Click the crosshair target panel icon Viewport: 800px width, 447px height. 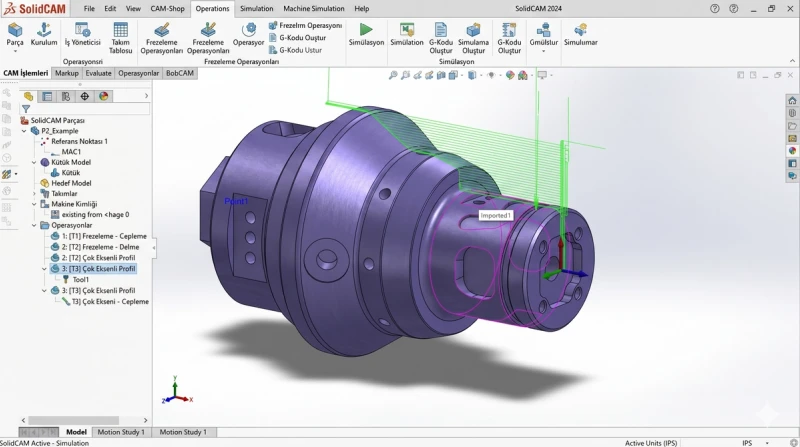(85, 96)
